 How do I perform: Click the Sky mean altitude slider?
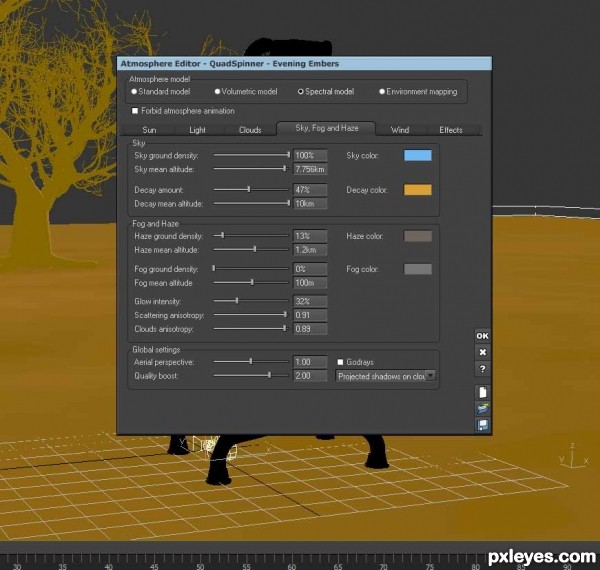coord(251,169)
